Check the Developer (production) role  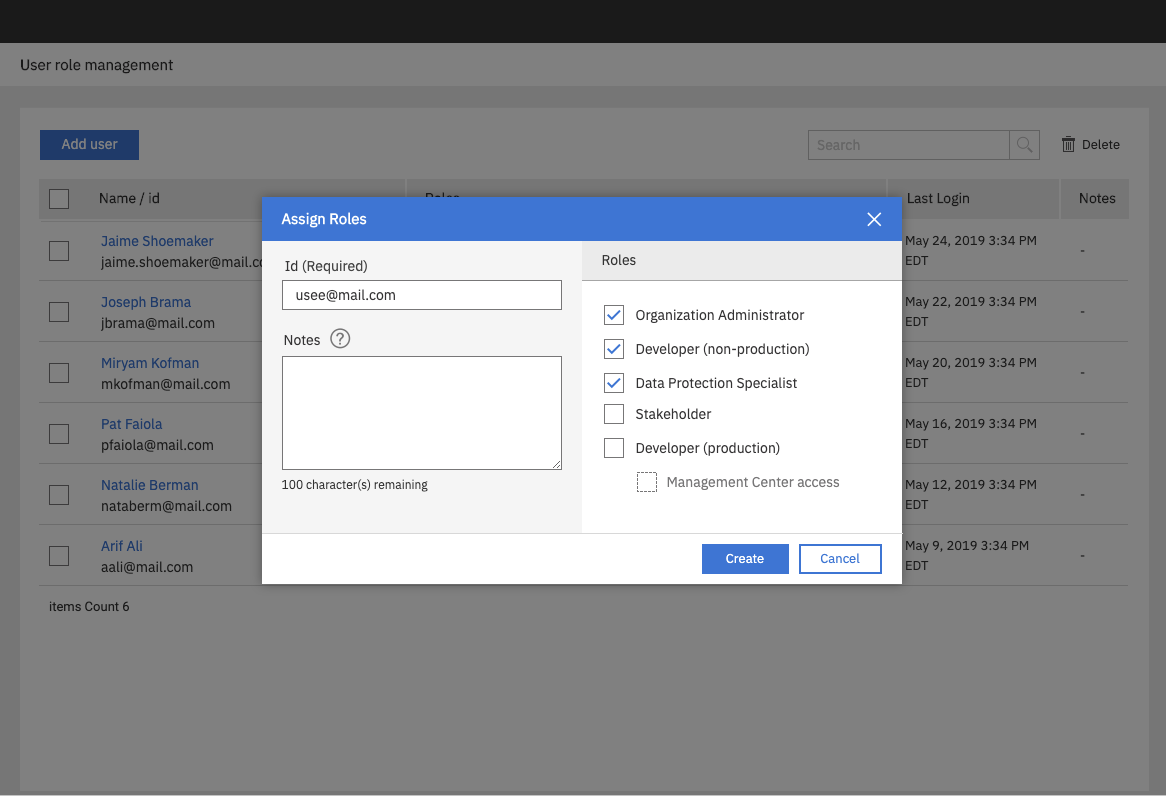tap(614, 448)
